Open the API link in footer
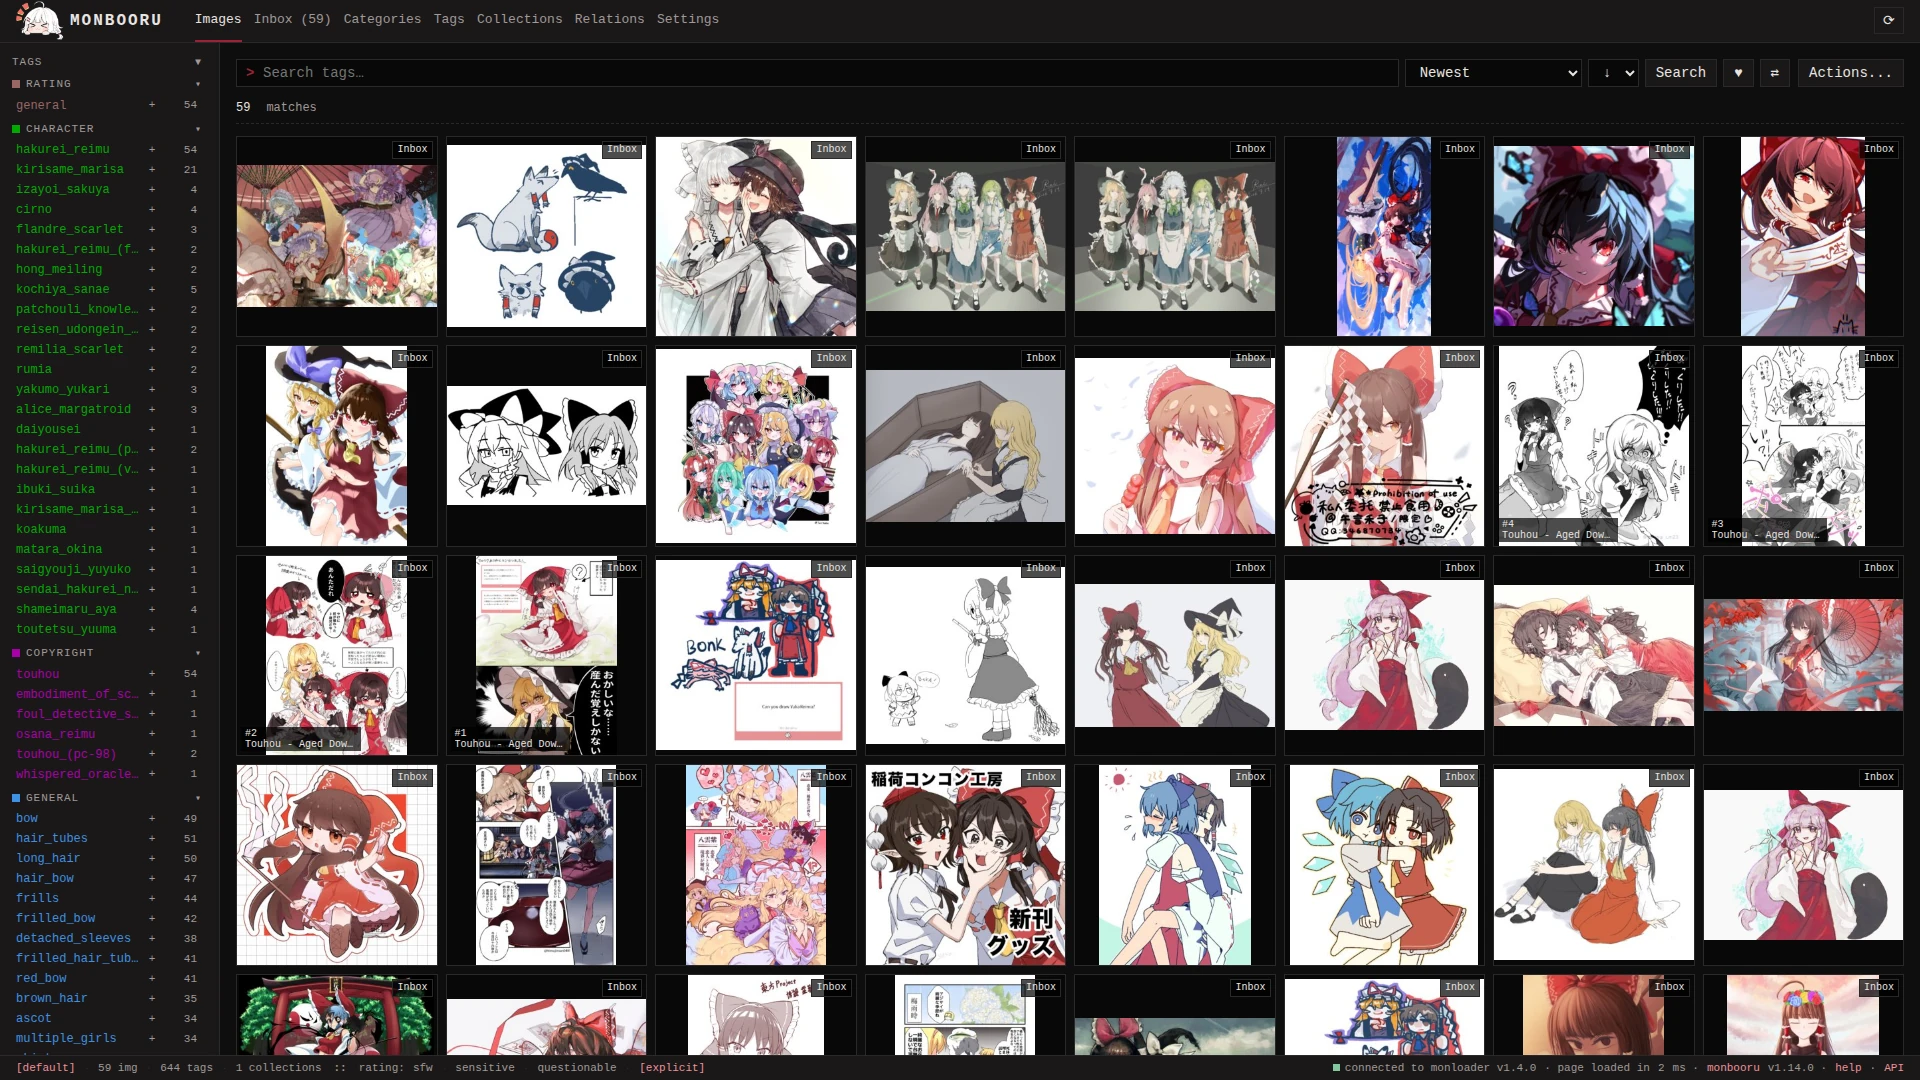The width and height of the screenshot is (1920, 1080). pos(1894,1068)
